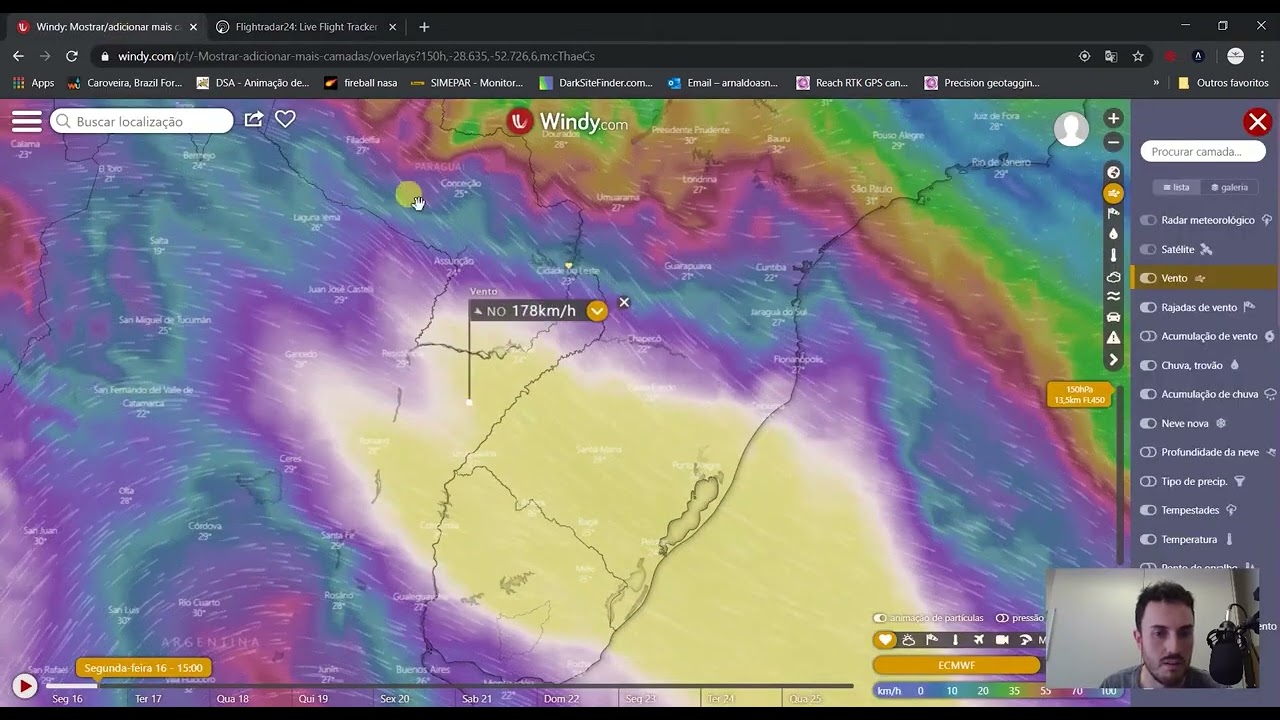1280x720 pixels.
Task: Select the clouds layer icon
Action: (1113, 276)
